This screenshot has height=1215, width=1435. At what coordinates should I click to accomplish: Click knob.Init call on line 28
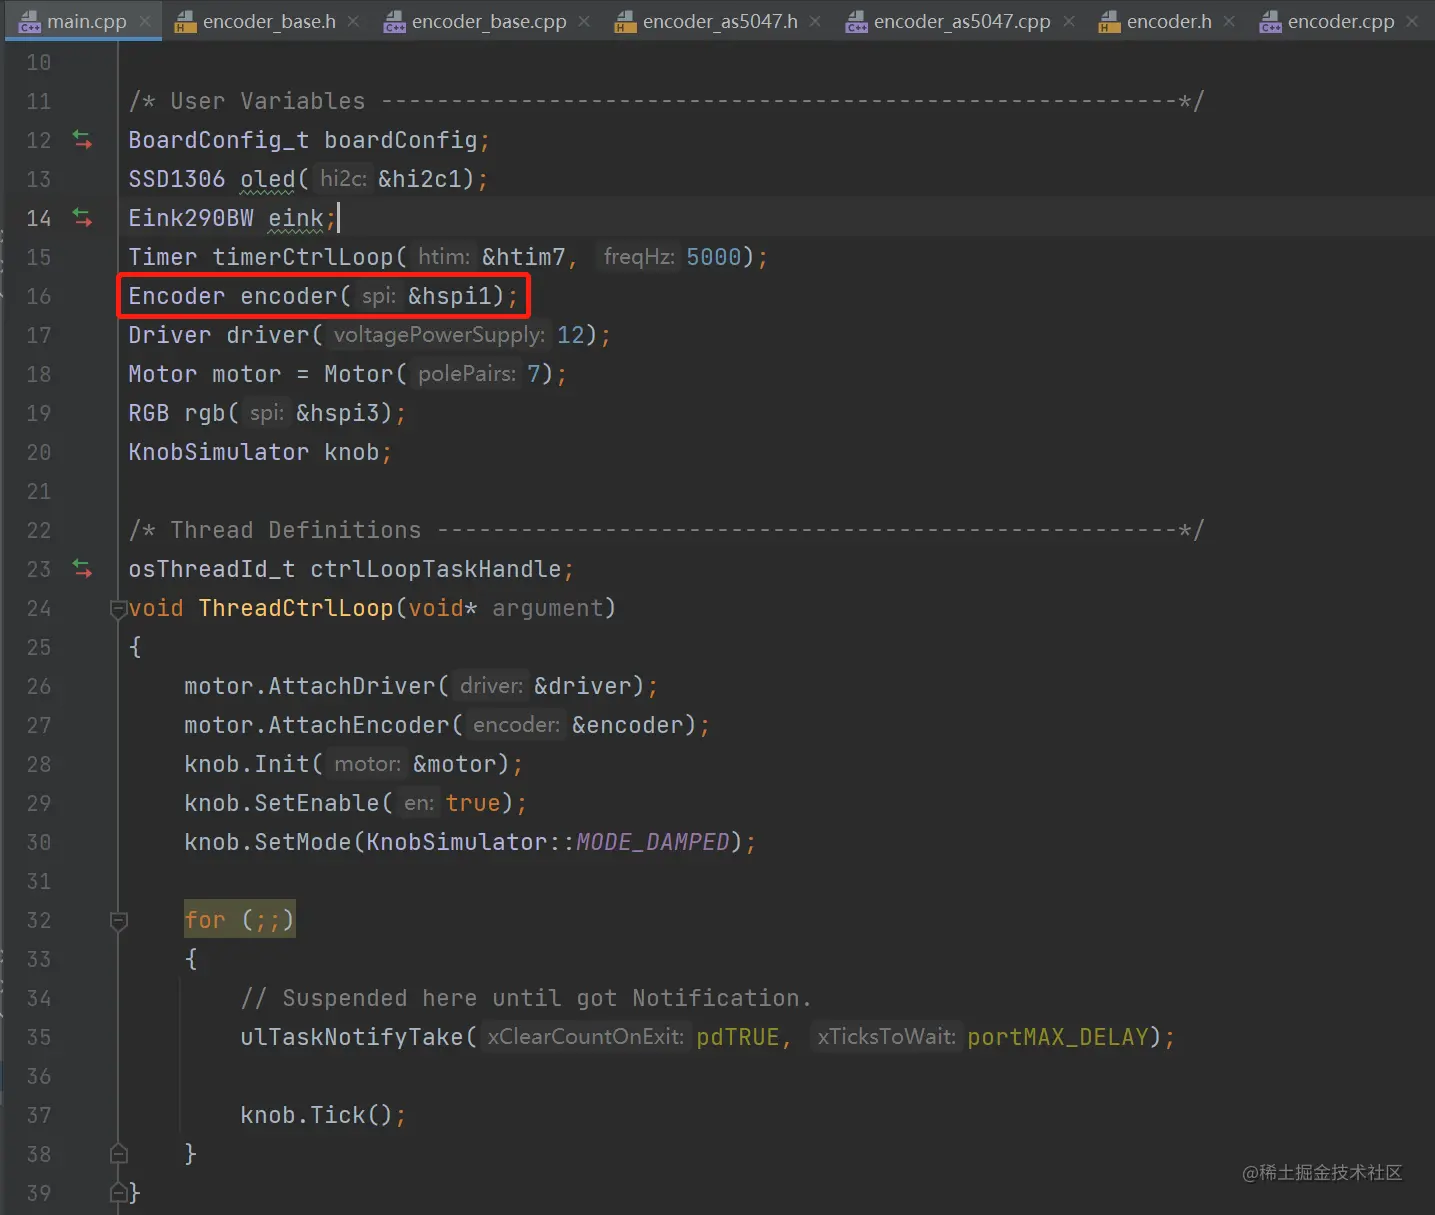point(247,764)
